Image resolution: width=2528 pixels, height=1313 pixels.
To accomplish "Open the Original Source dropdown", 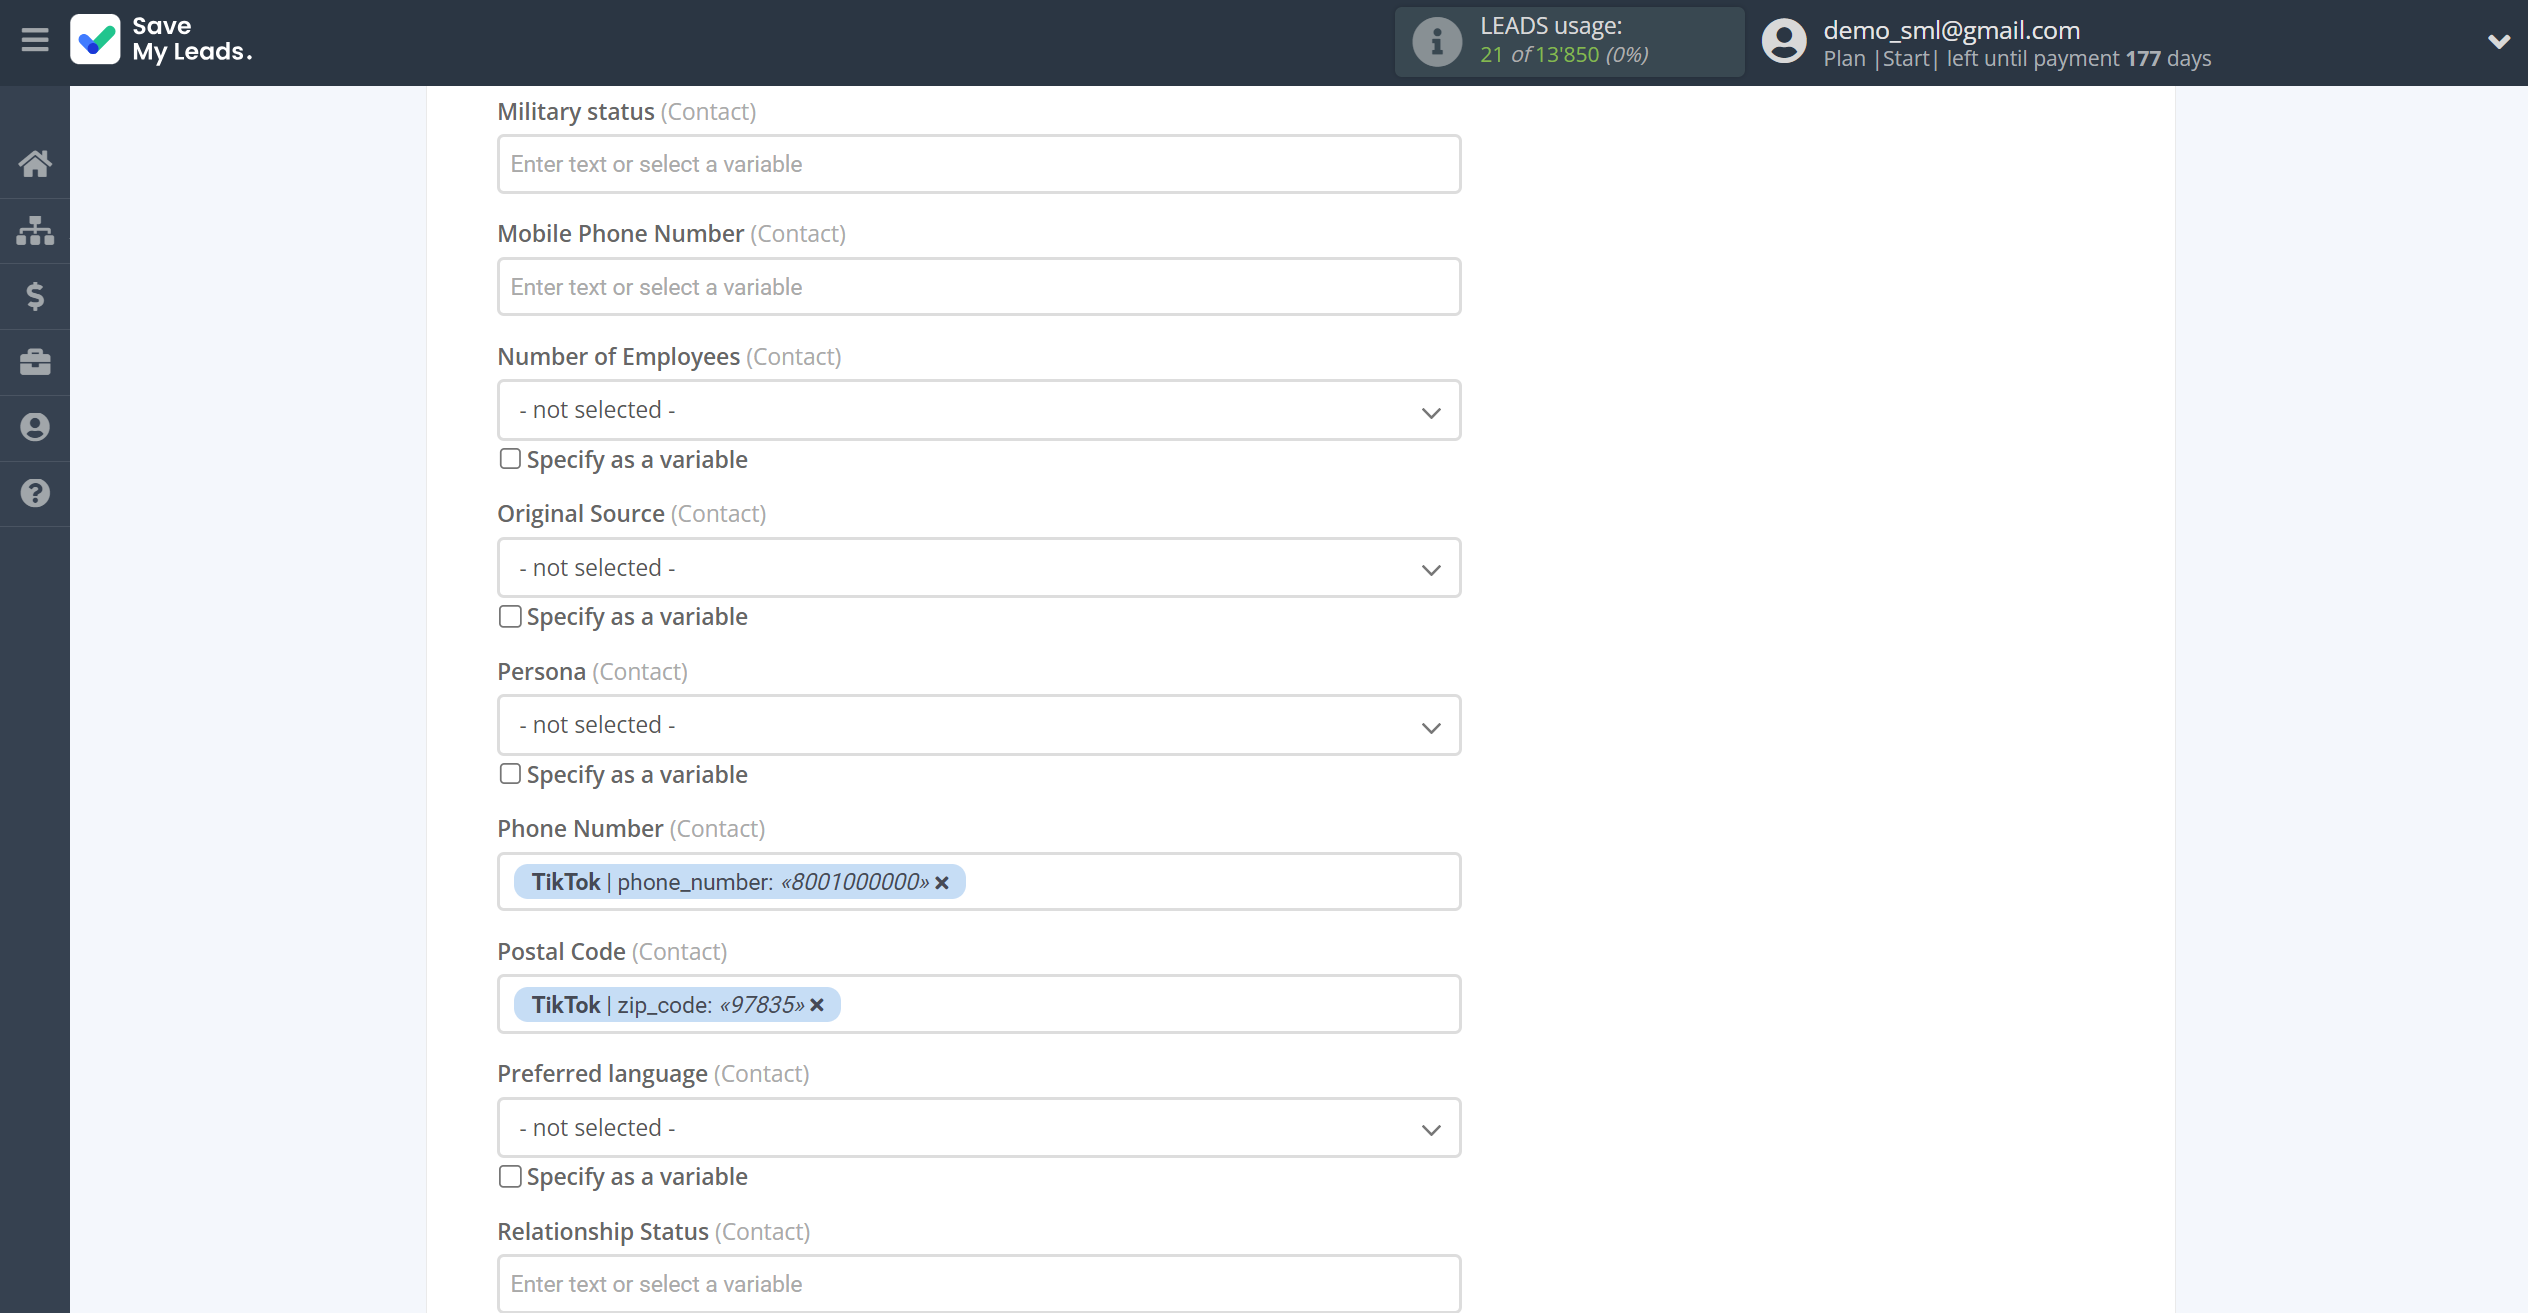I will (979, 568).
